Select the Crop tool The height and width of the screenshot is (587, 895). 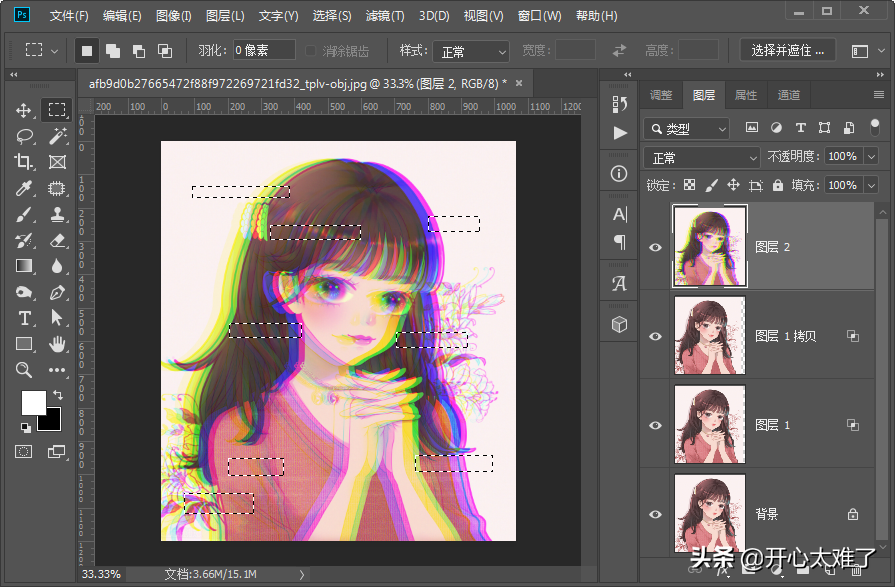[x=25, y=162]
